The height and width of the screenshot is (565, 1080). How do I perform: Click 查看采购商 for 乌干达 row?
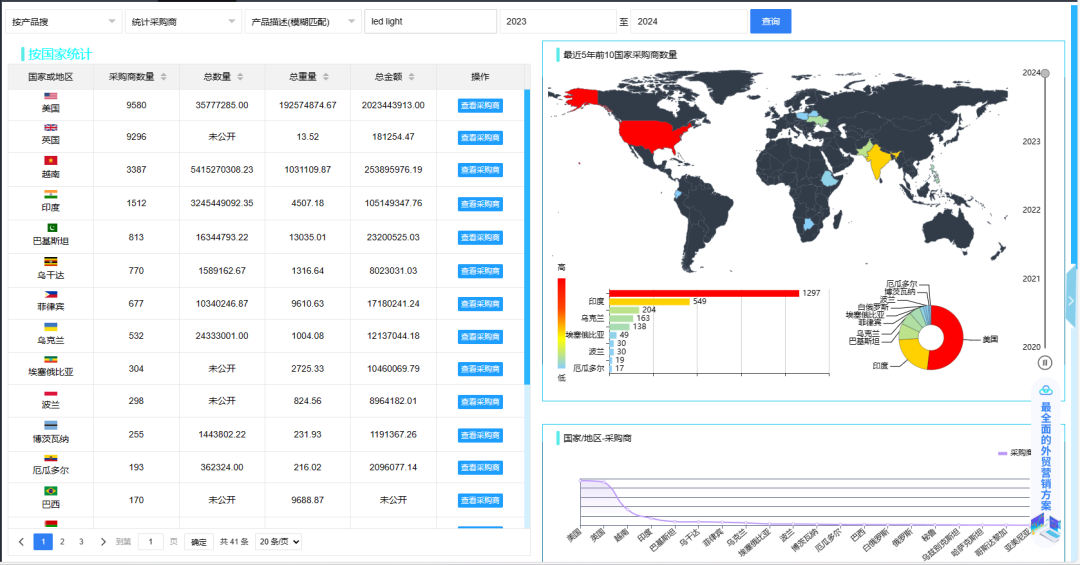[x=480, y=271]
